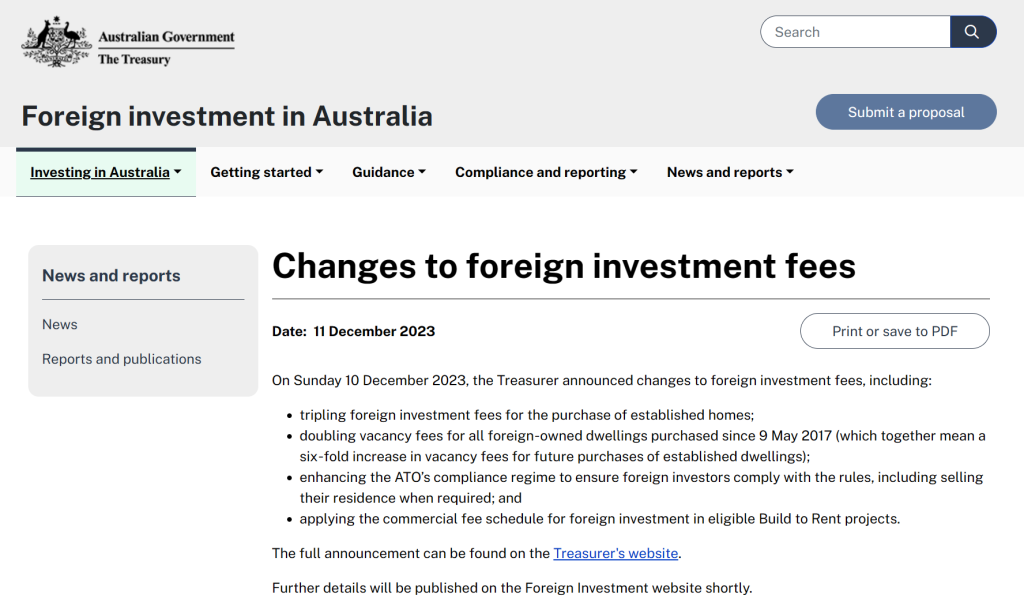Click the Australian coat of arms logo

[x=57, y=42]
